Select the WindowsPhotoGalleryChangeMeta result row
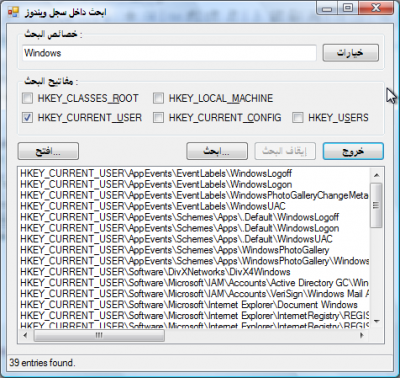Viewport: 400px width, 378px height. [x=194, y=195]
